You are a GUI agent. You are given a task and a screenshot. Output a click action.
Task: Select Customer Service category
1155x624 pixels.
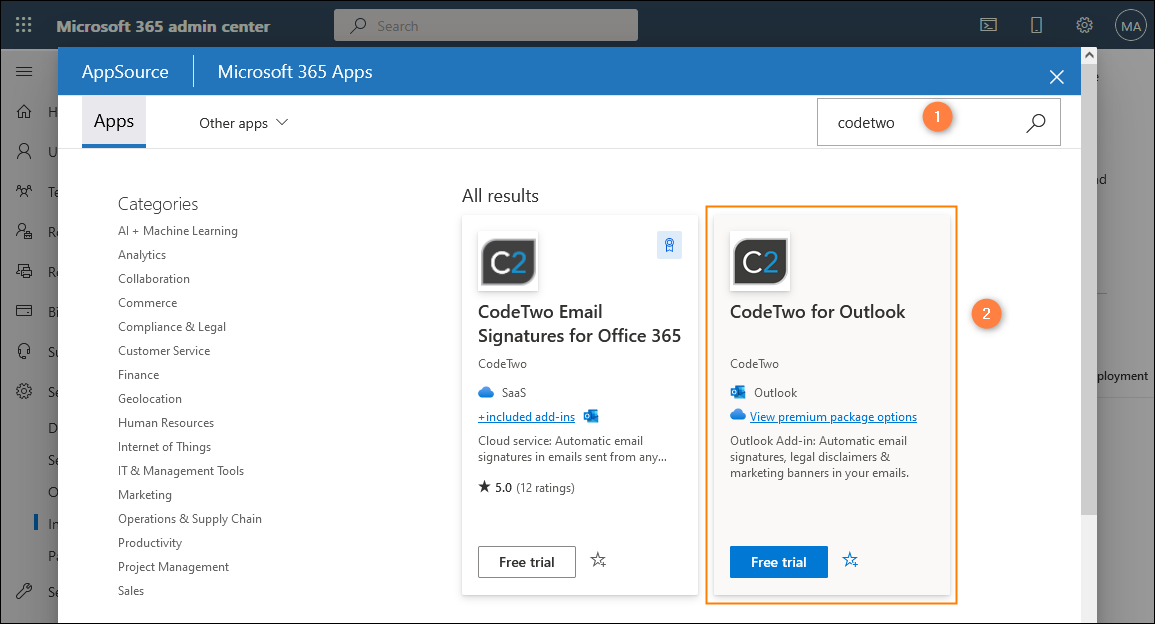click(164, 351)
